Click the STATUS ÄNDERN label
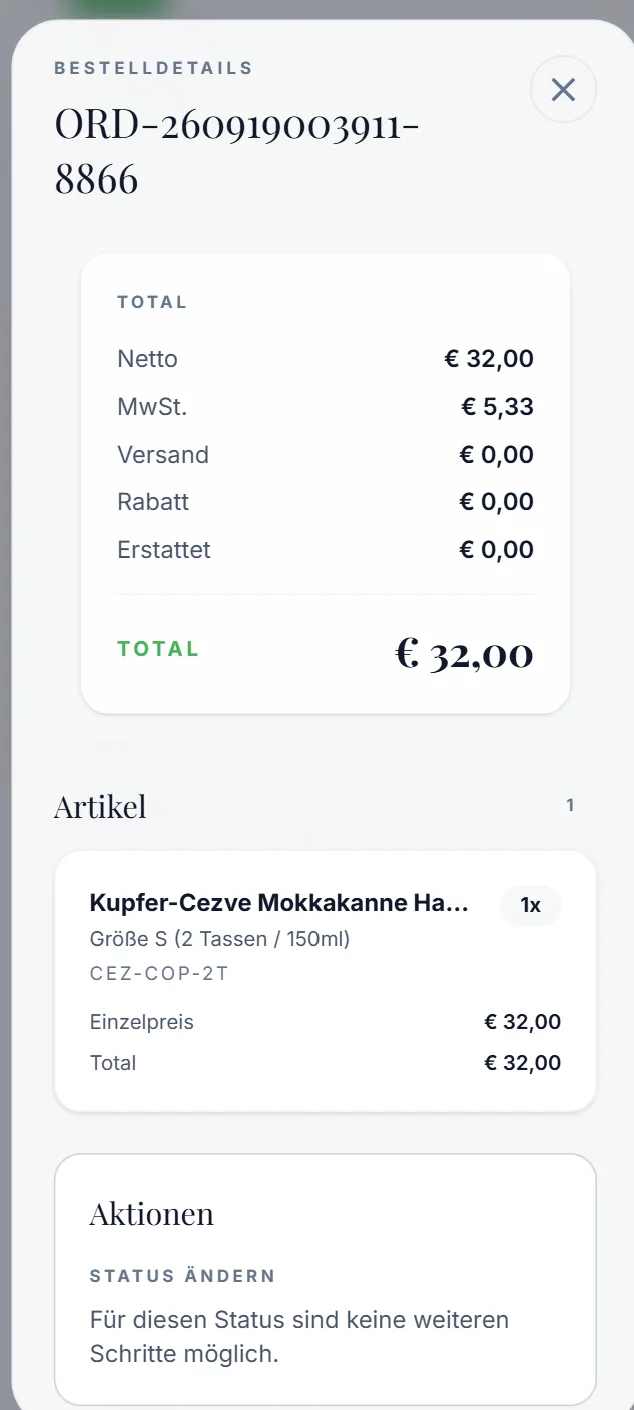This screenshot has height=1410, width=634. (182, 1276)
